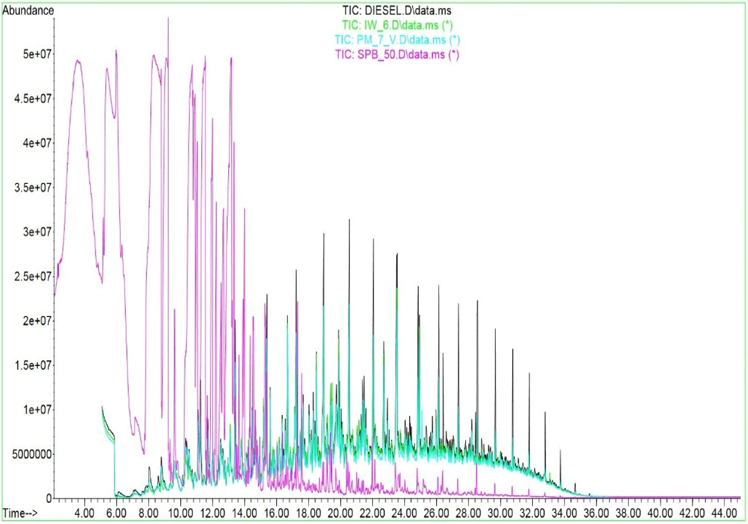
Task: Click the 8.00 time tick label
Action: (148, 514)
